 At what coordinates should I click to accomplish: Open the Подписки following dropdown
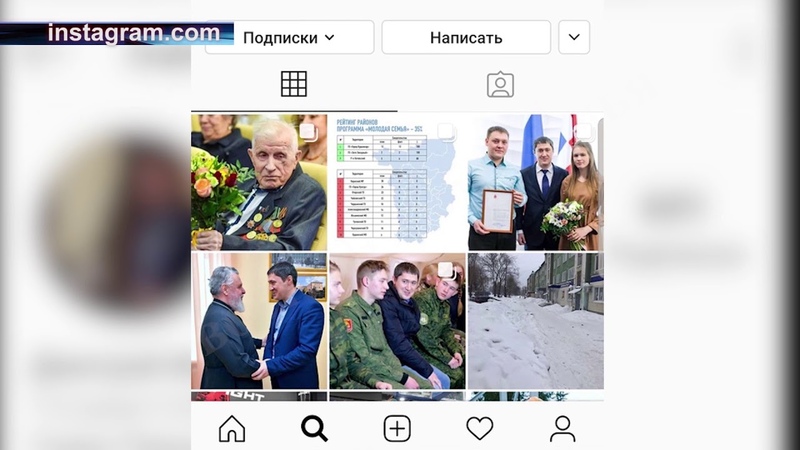point(289,37)
